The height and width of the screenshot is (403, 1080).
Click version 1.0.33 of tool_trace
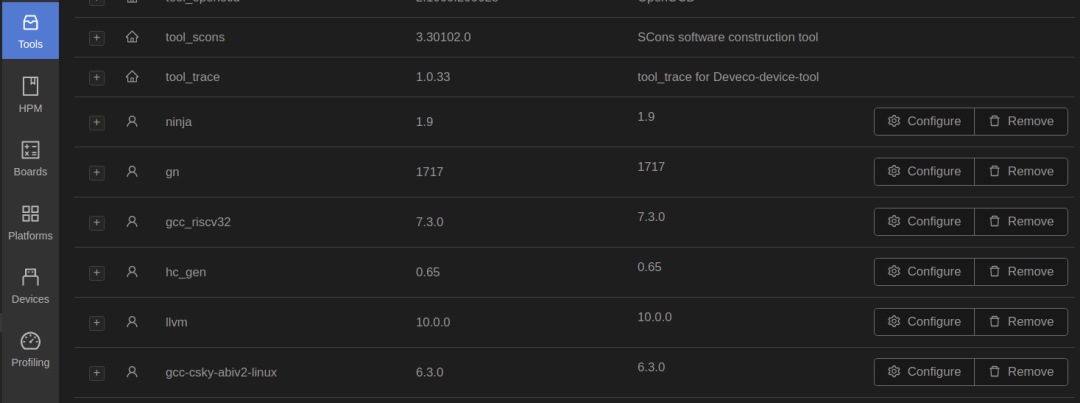[x=433, y=77]
